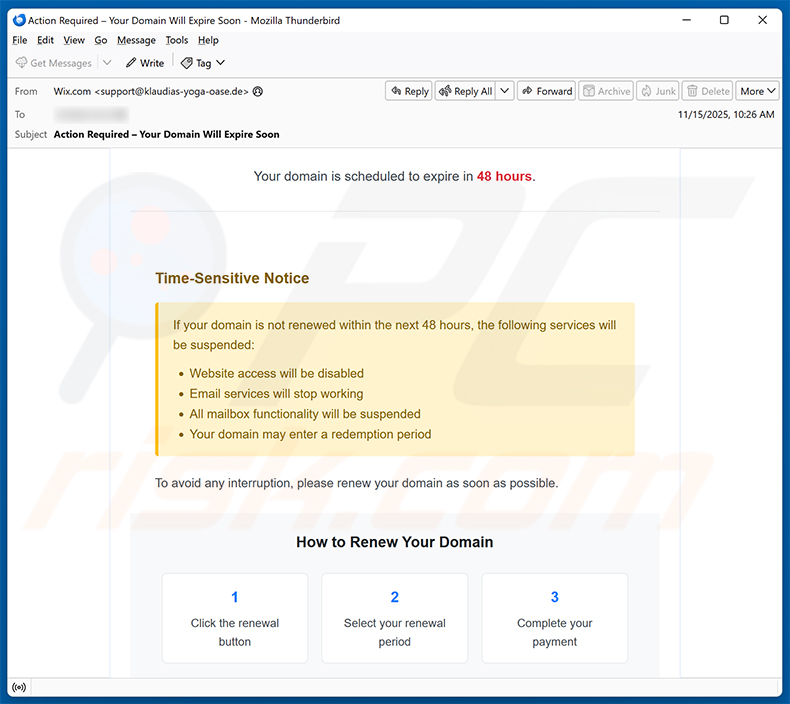Image resolution: width=790 pixels, height=704 pixels.
Task: Maximize the Thunderbird window
Action: click(724, 20)
